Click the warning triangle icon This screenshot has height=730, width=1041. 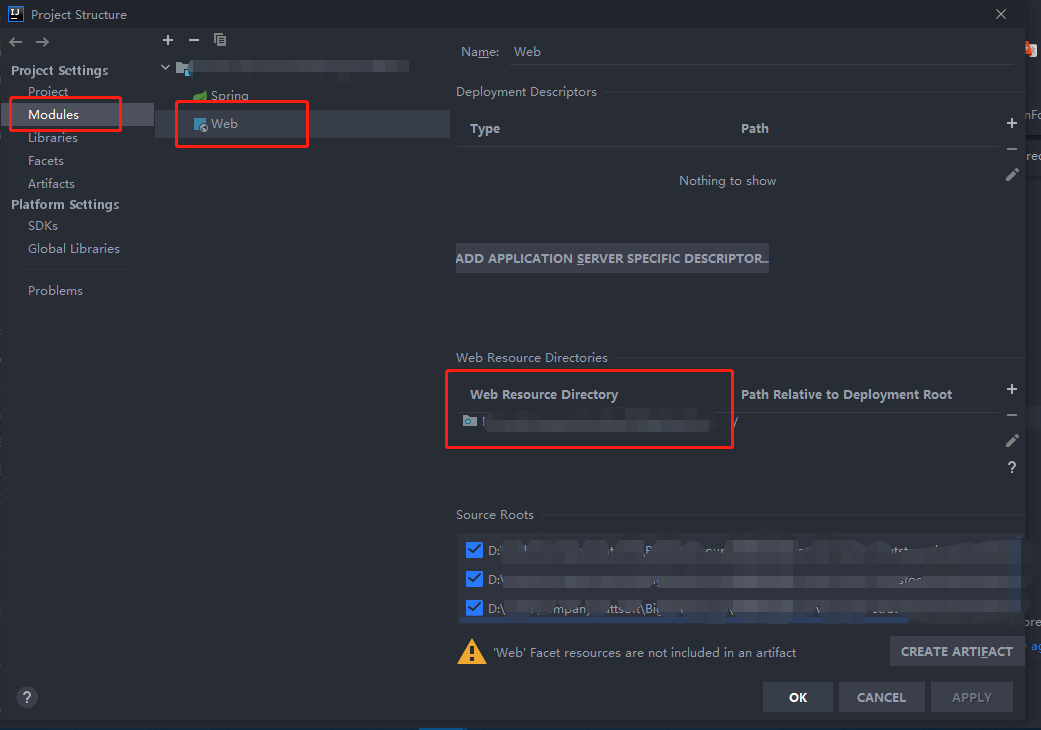472,652
